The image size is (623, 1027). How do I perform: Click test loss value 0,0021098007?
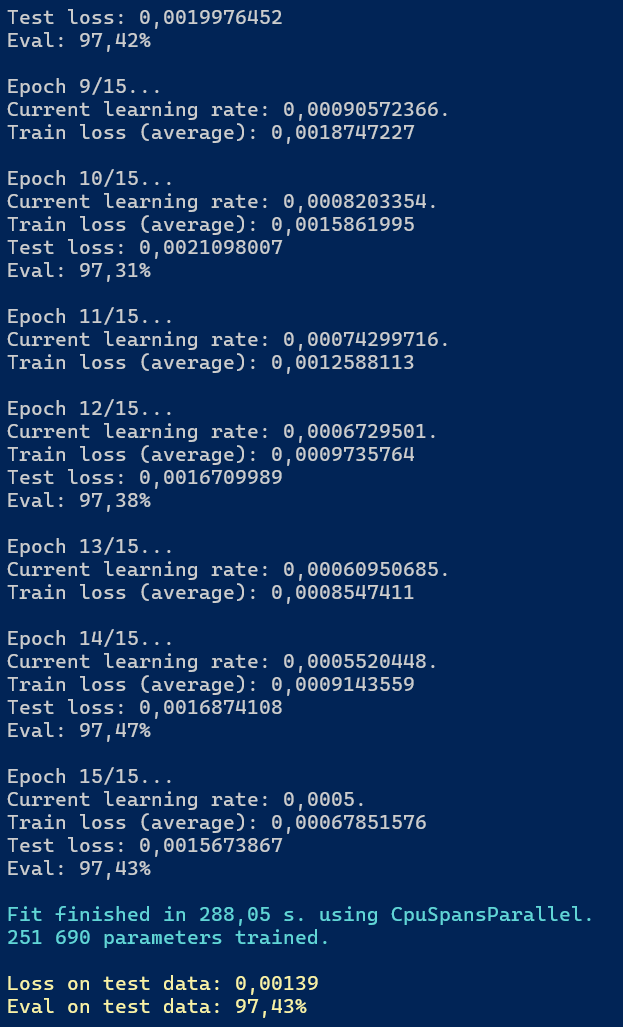point(210,248)
